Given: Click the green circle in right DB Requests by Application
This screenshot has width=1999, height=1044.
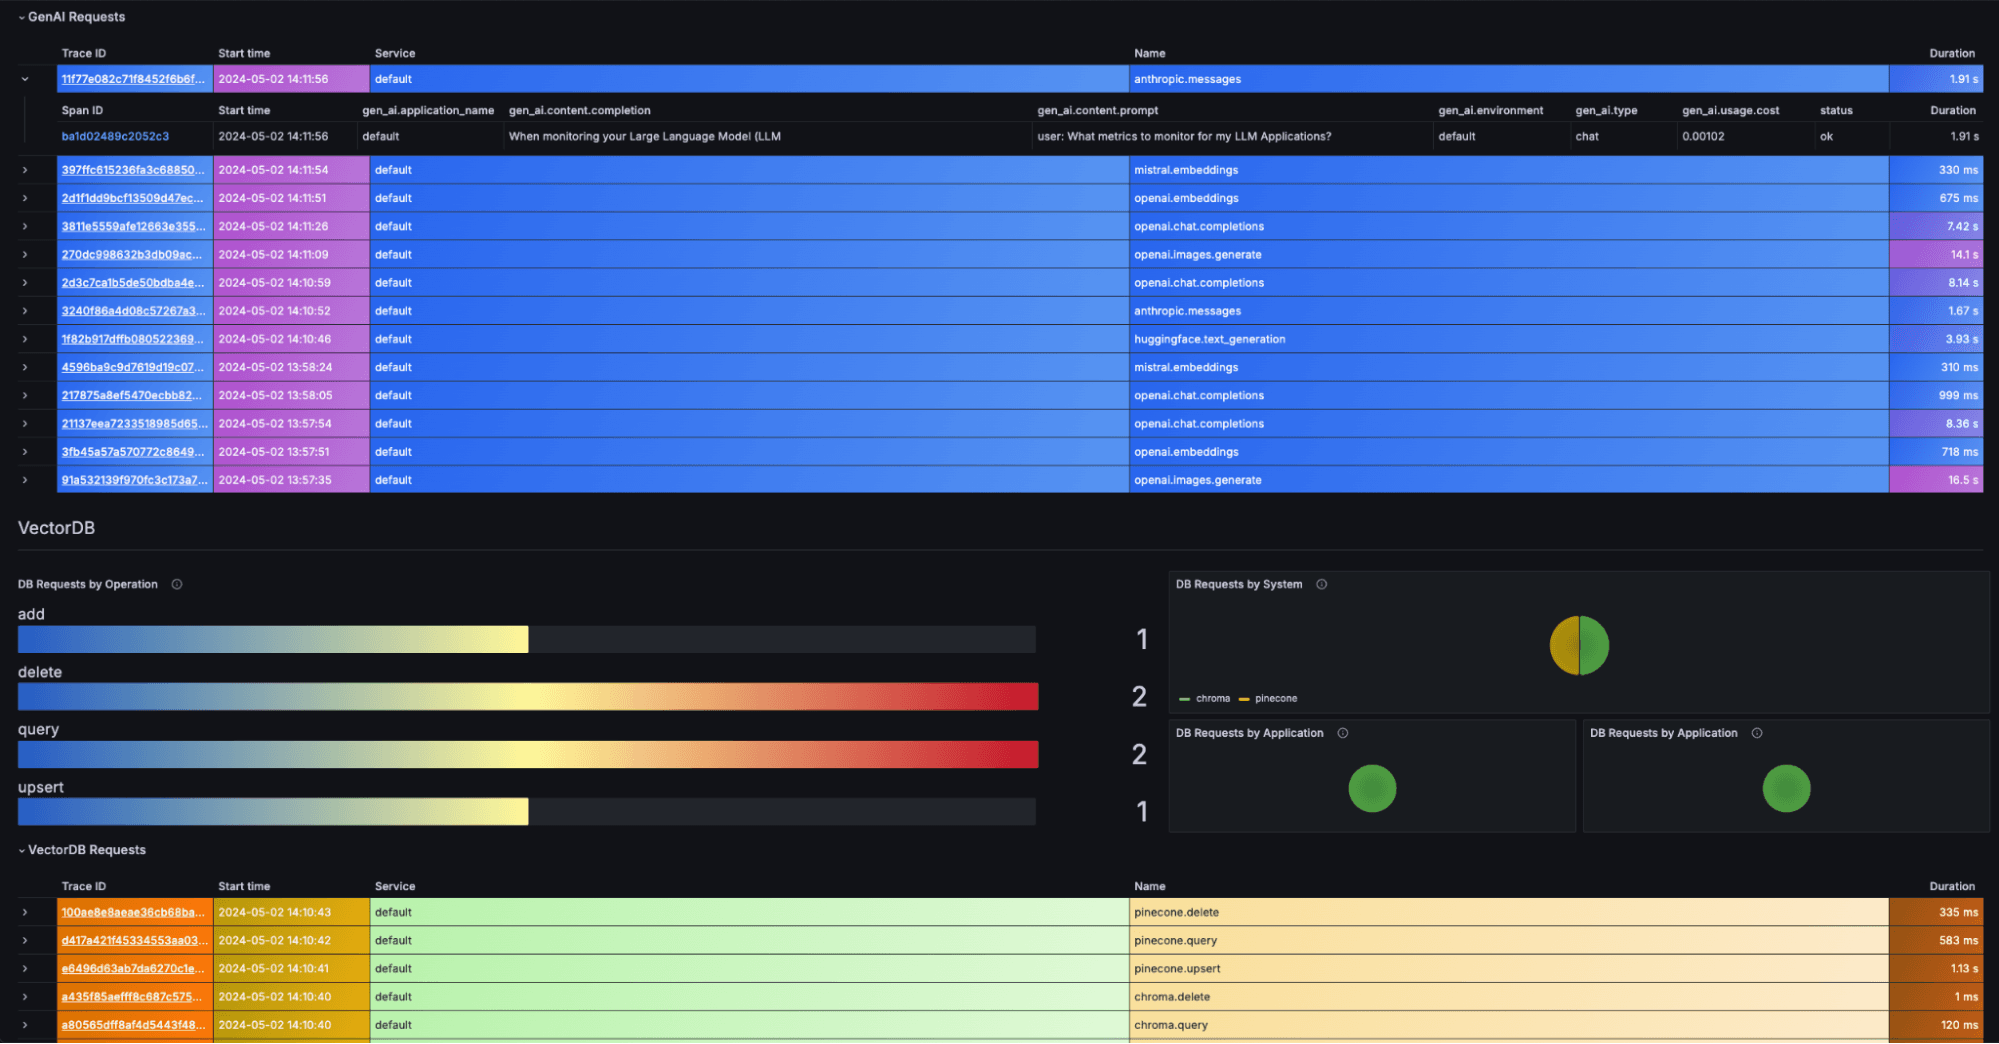Looking at the screenshot, I should click(x=1786, y=788).
